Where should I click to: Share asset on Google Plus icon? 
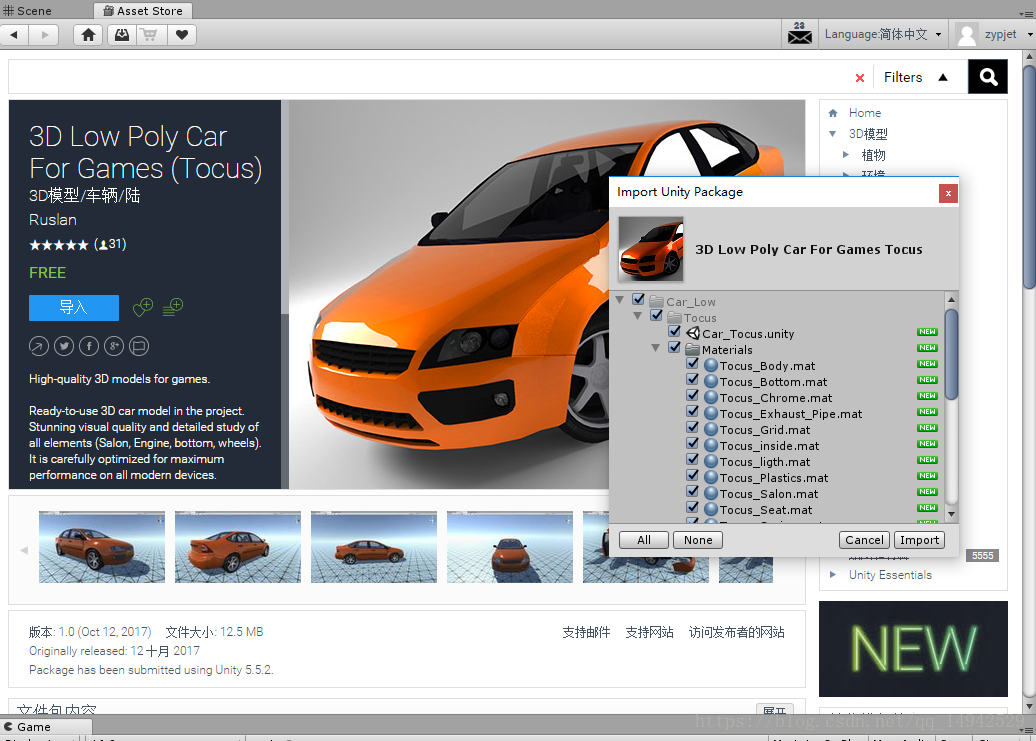[114, 345]
